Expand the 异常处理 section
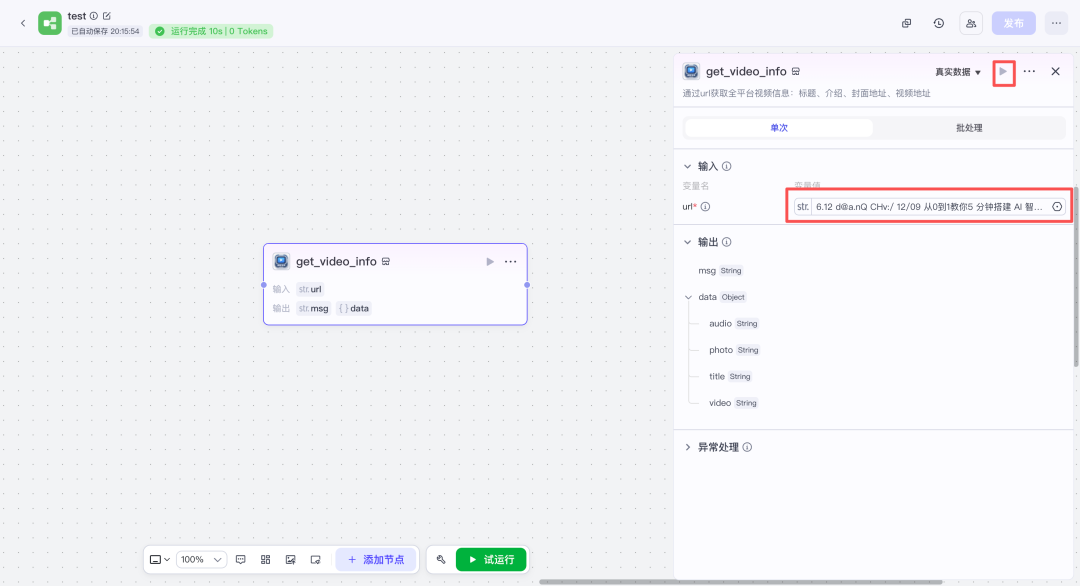Viewport: 1080px width, 586px height. [x=688, y=447]
